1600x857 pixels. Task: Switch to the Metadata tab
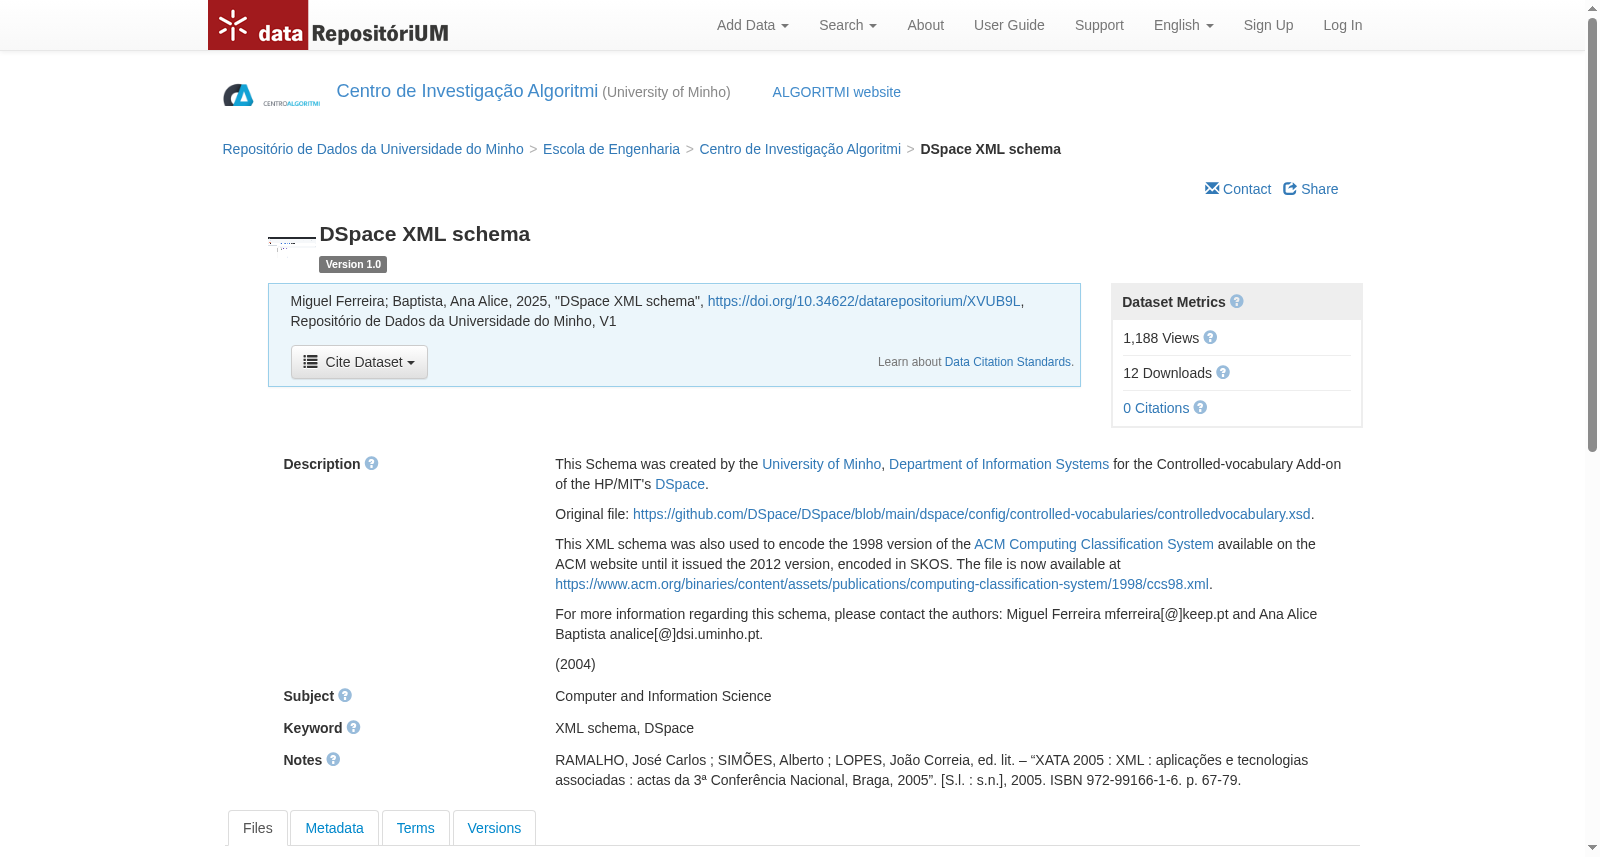coord(334,828)
